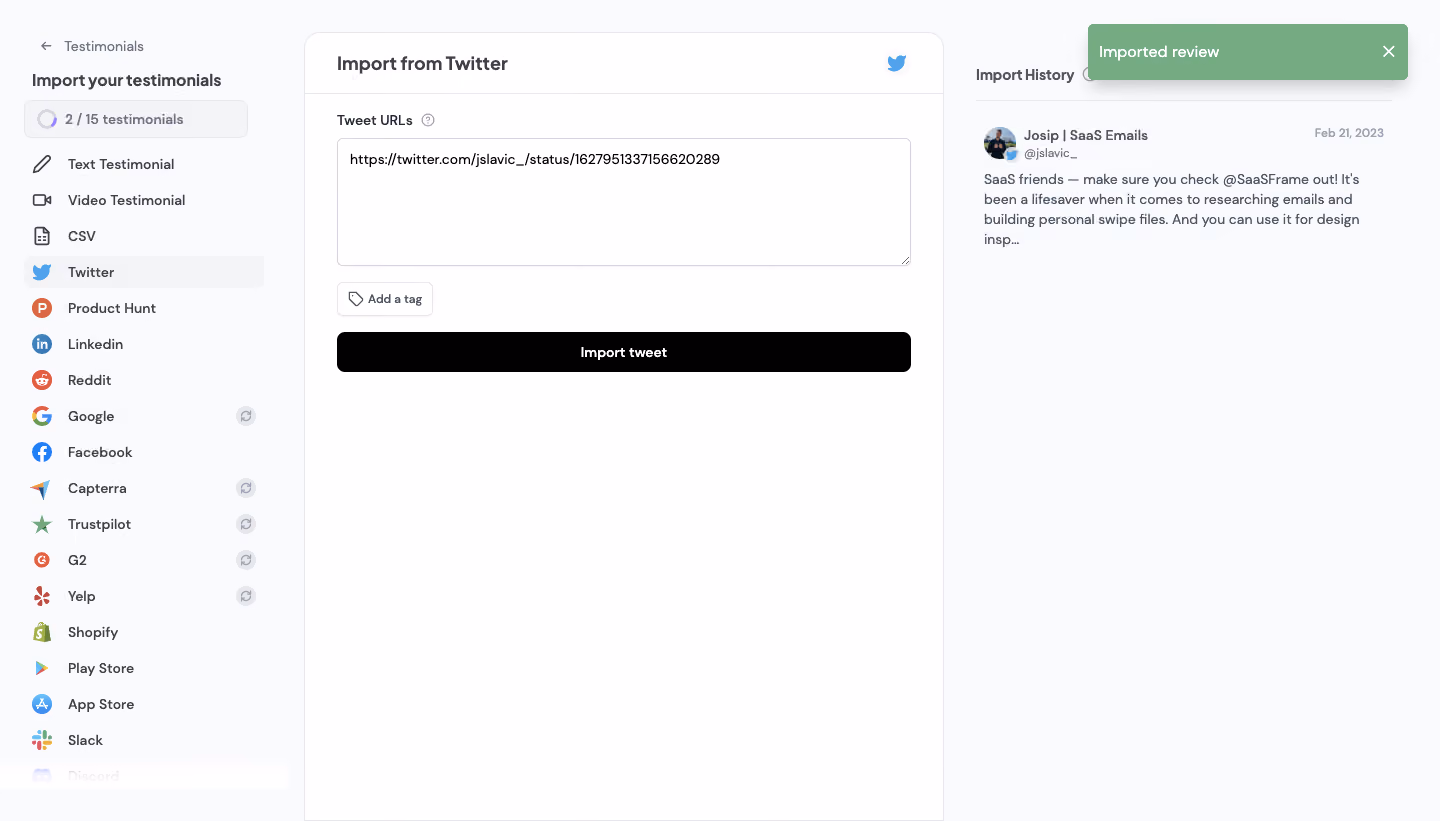Dismiss the Imported review notification

tap(1388, 52)
